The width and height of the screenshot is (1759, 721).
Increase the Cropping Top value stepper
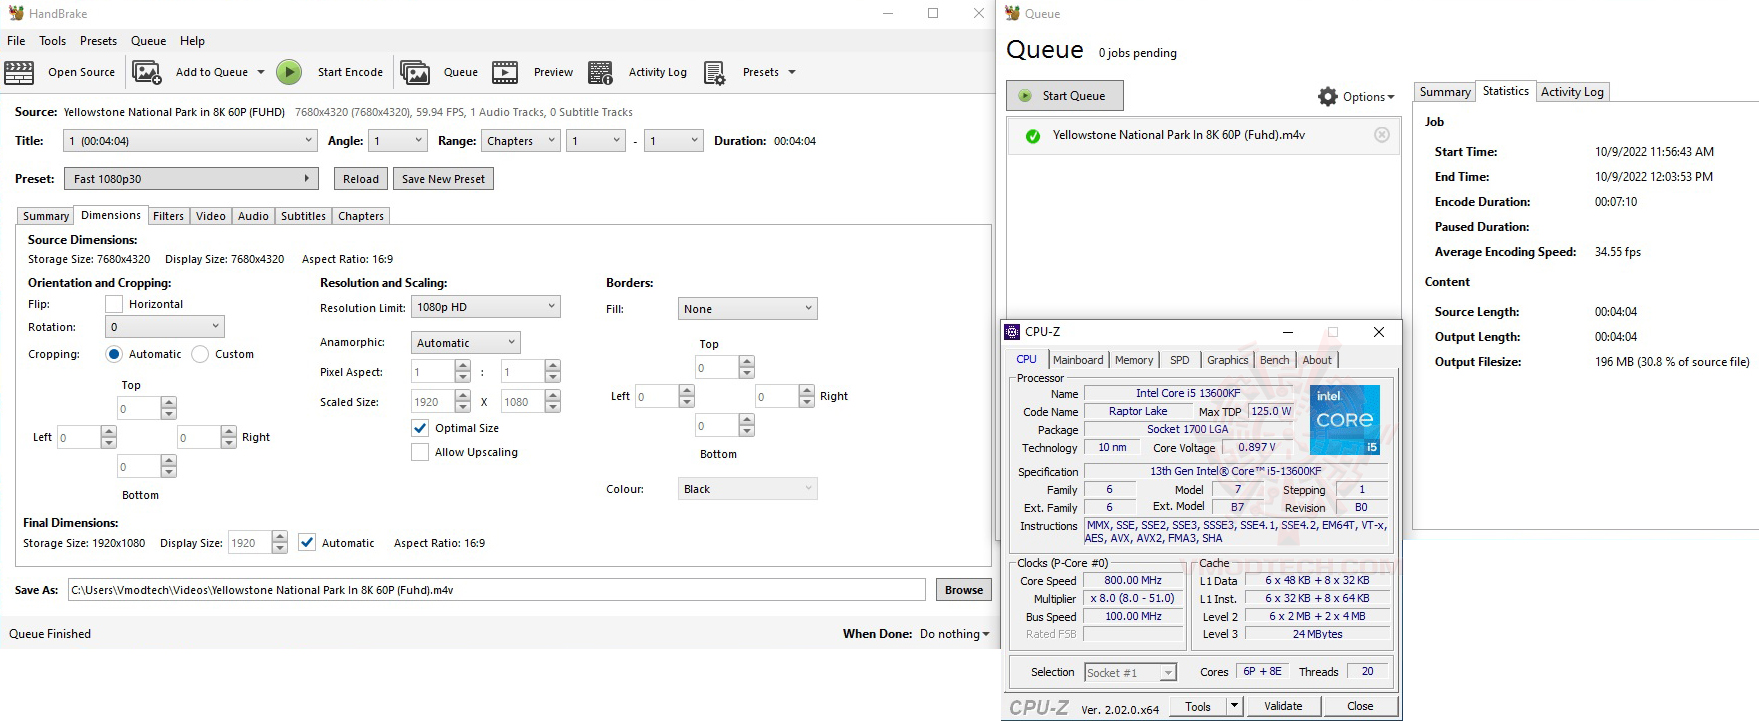[168, 403]
